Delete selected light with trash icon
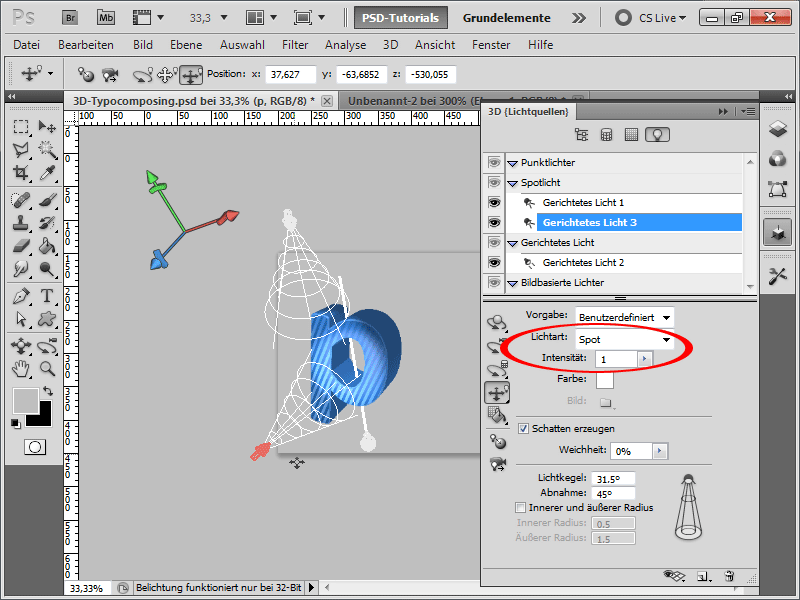The image size is (800, 600). point(729,577)
